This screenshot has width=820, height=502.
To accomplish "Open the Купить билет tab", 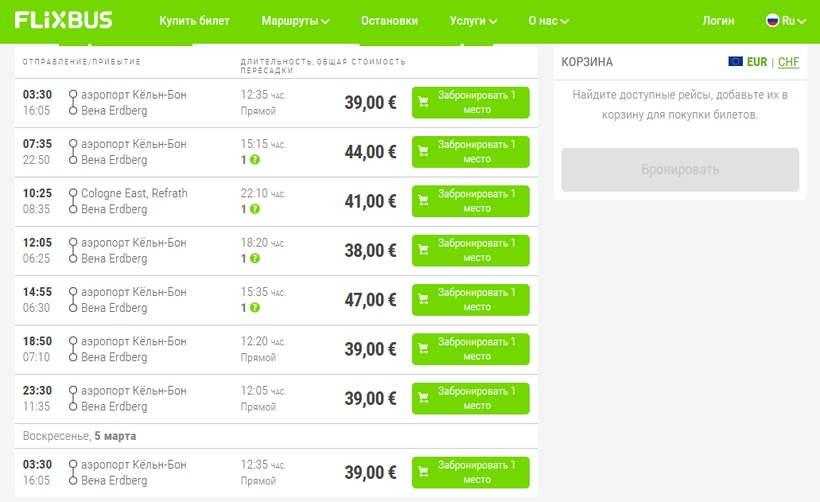I will coord(194,21).
